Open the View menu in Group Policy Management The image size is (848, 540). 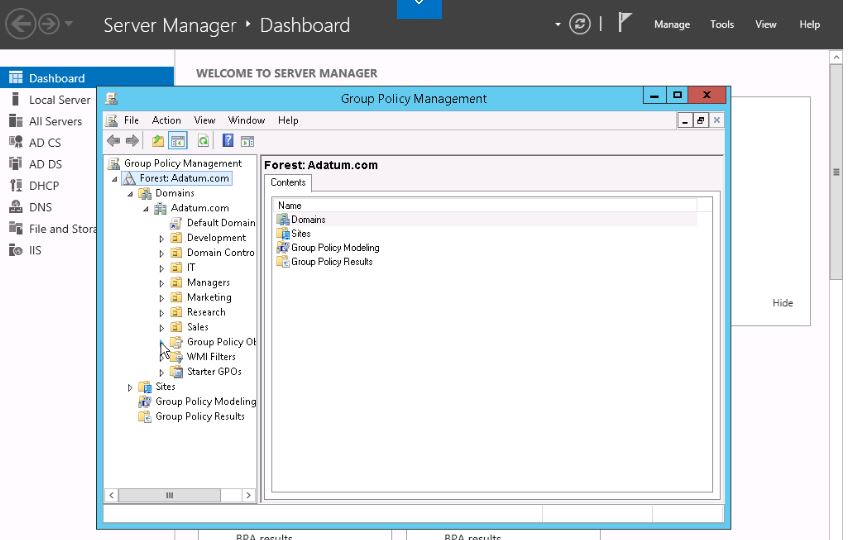coord(204,120)
